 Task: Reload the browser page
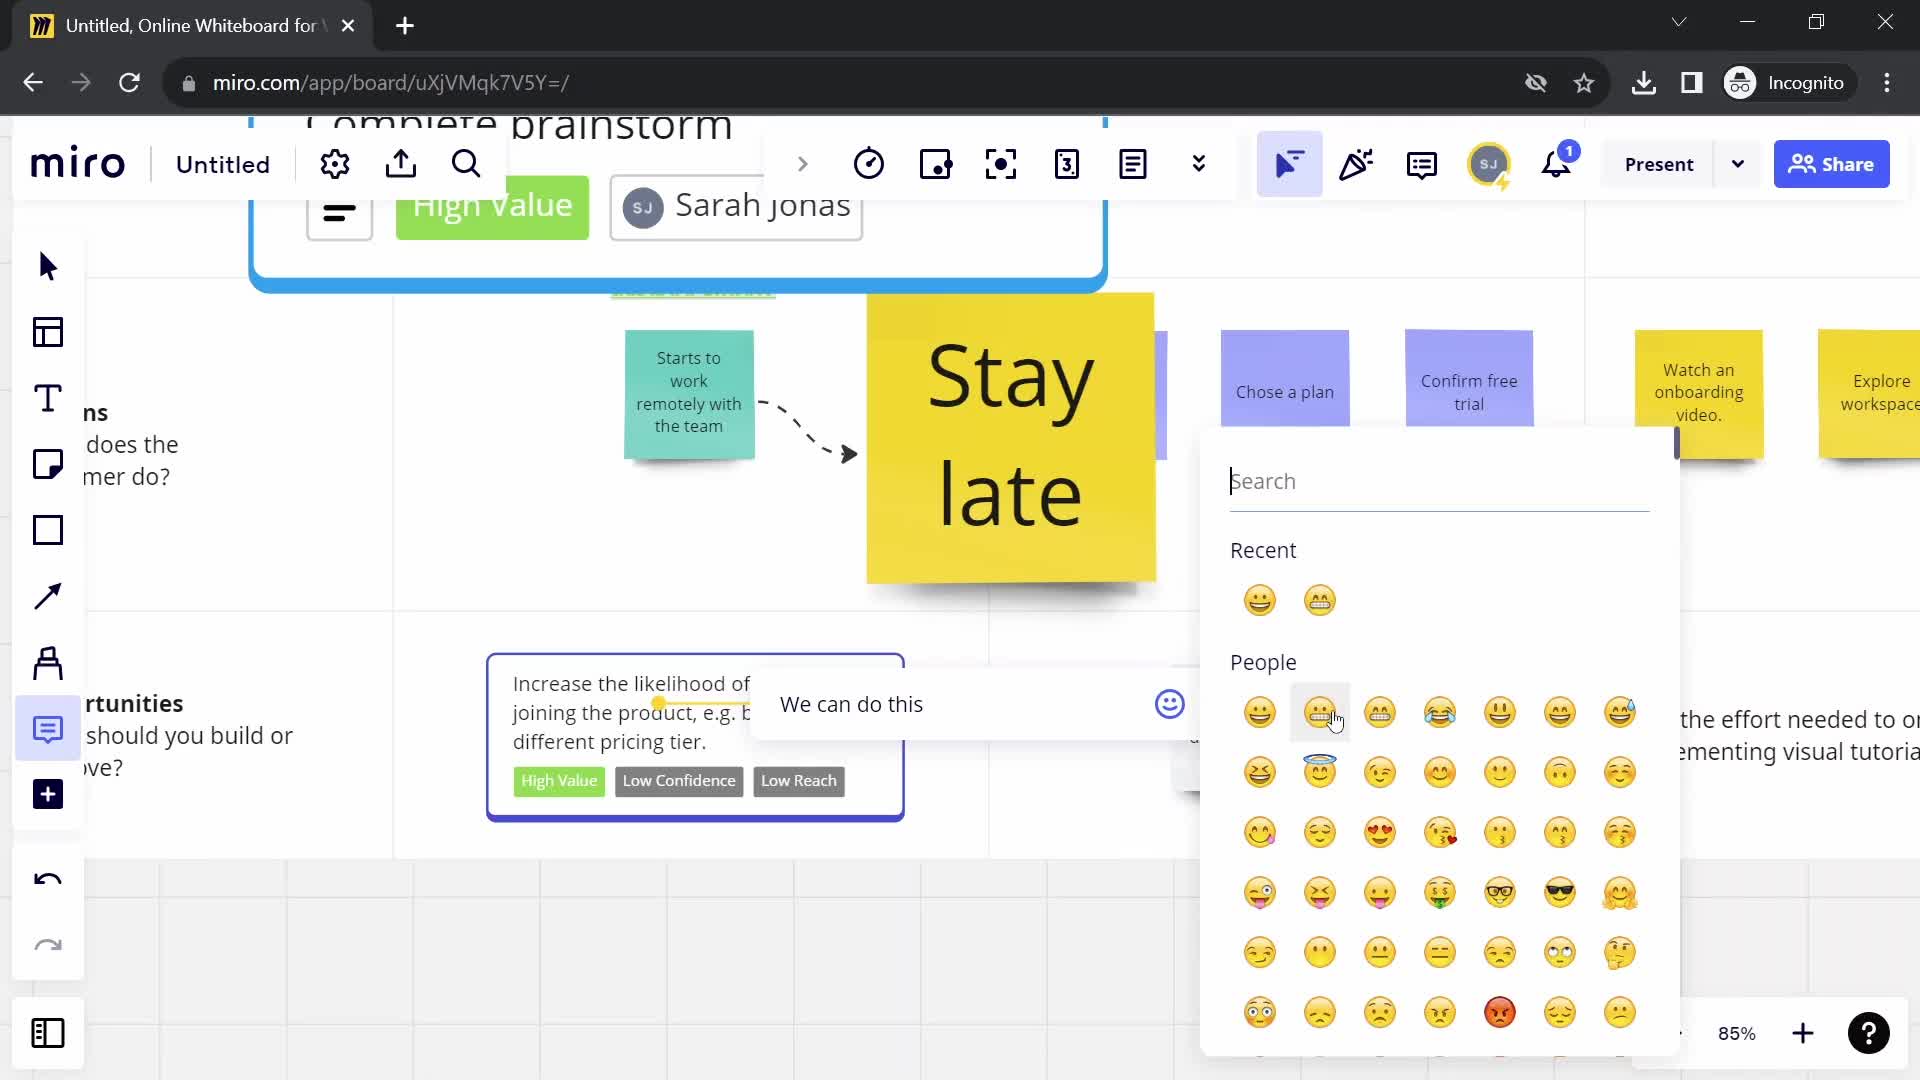(x=129, y=83)
